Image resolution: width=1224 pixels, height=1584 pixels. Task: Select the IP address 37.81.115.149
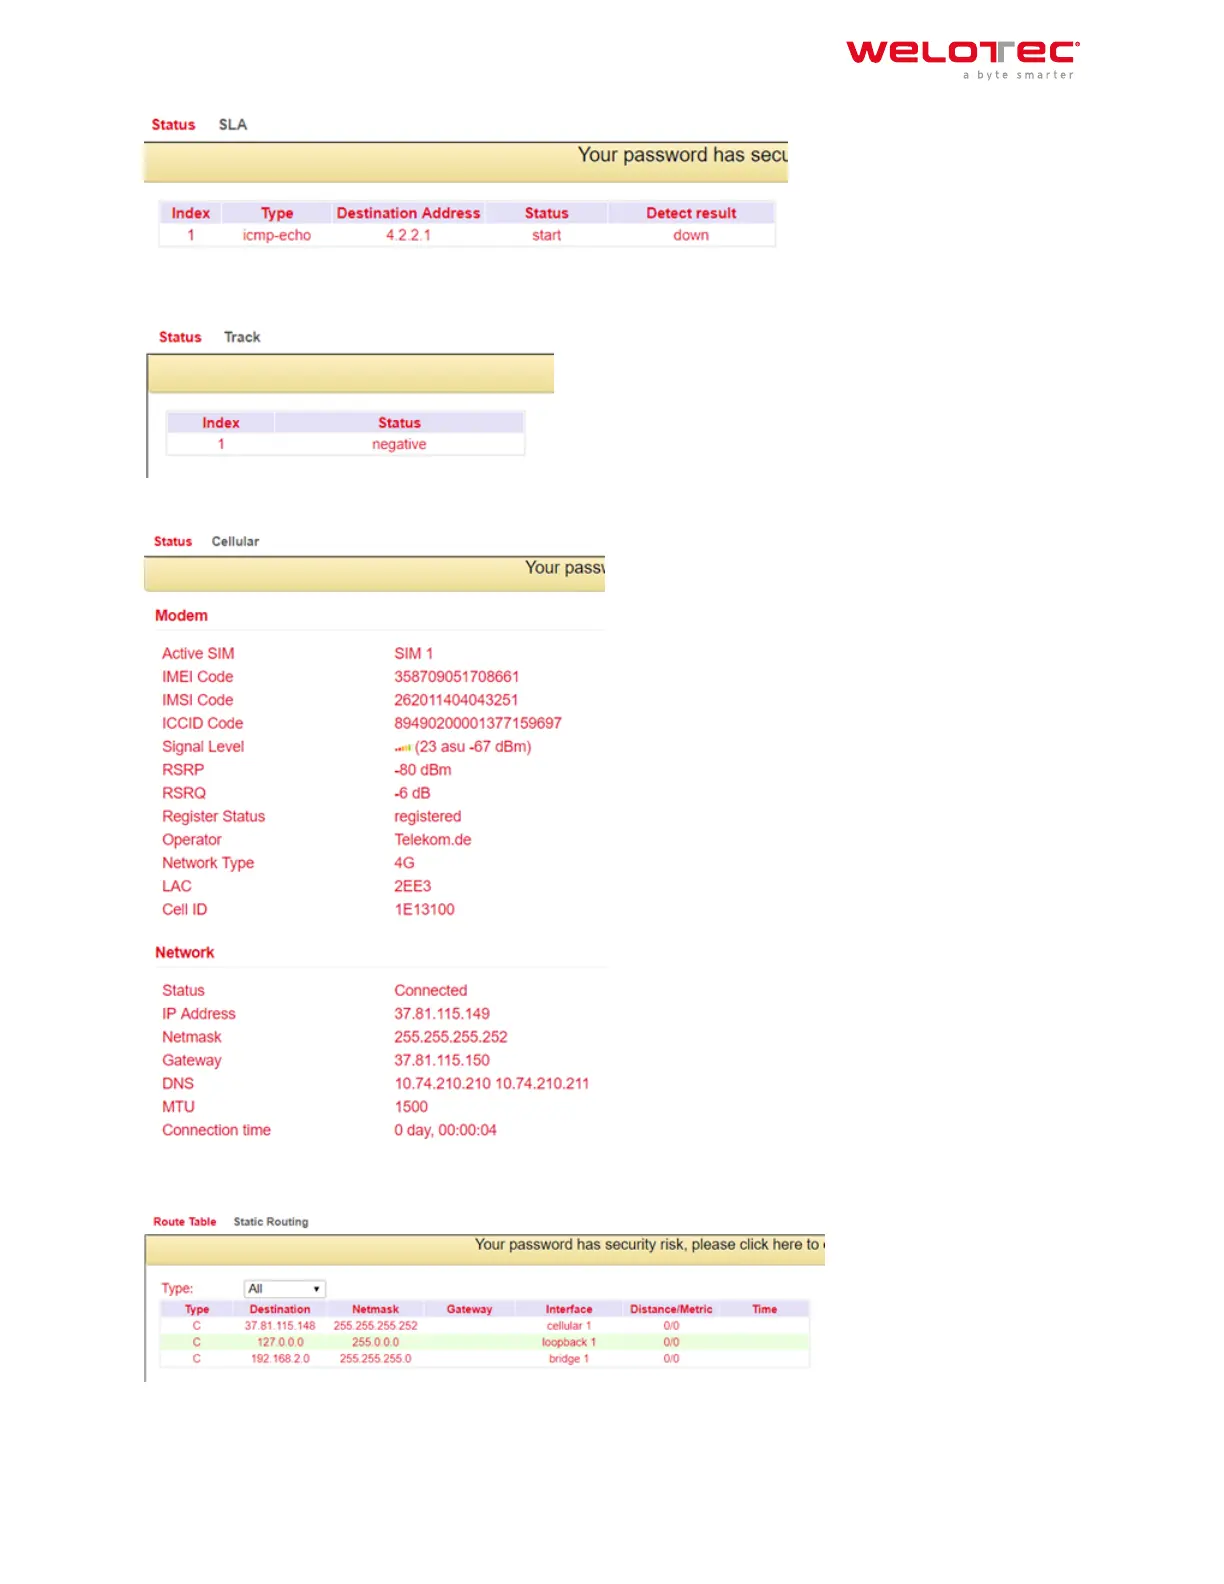[x=441, y=1014]
